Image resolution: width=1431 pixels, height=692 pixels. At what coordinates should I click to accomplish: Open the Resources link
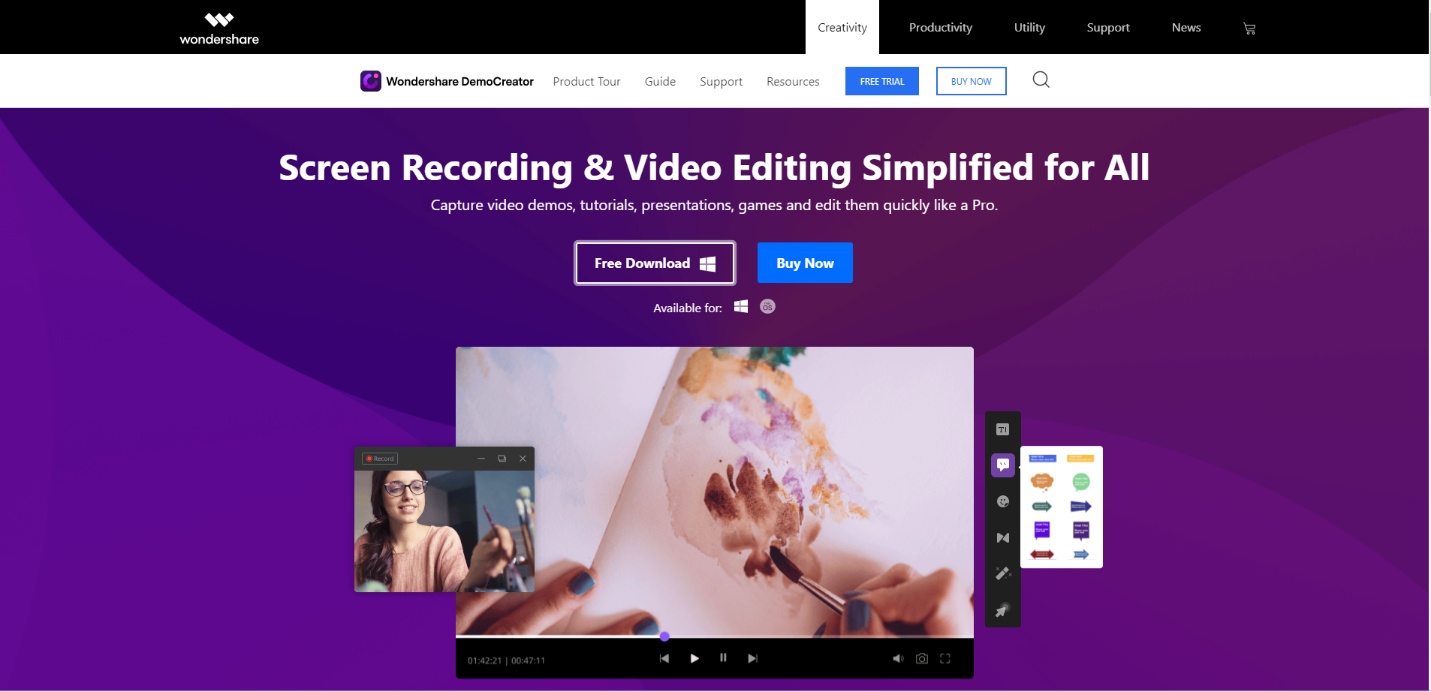pyautogui.click(x=793, y=81)
